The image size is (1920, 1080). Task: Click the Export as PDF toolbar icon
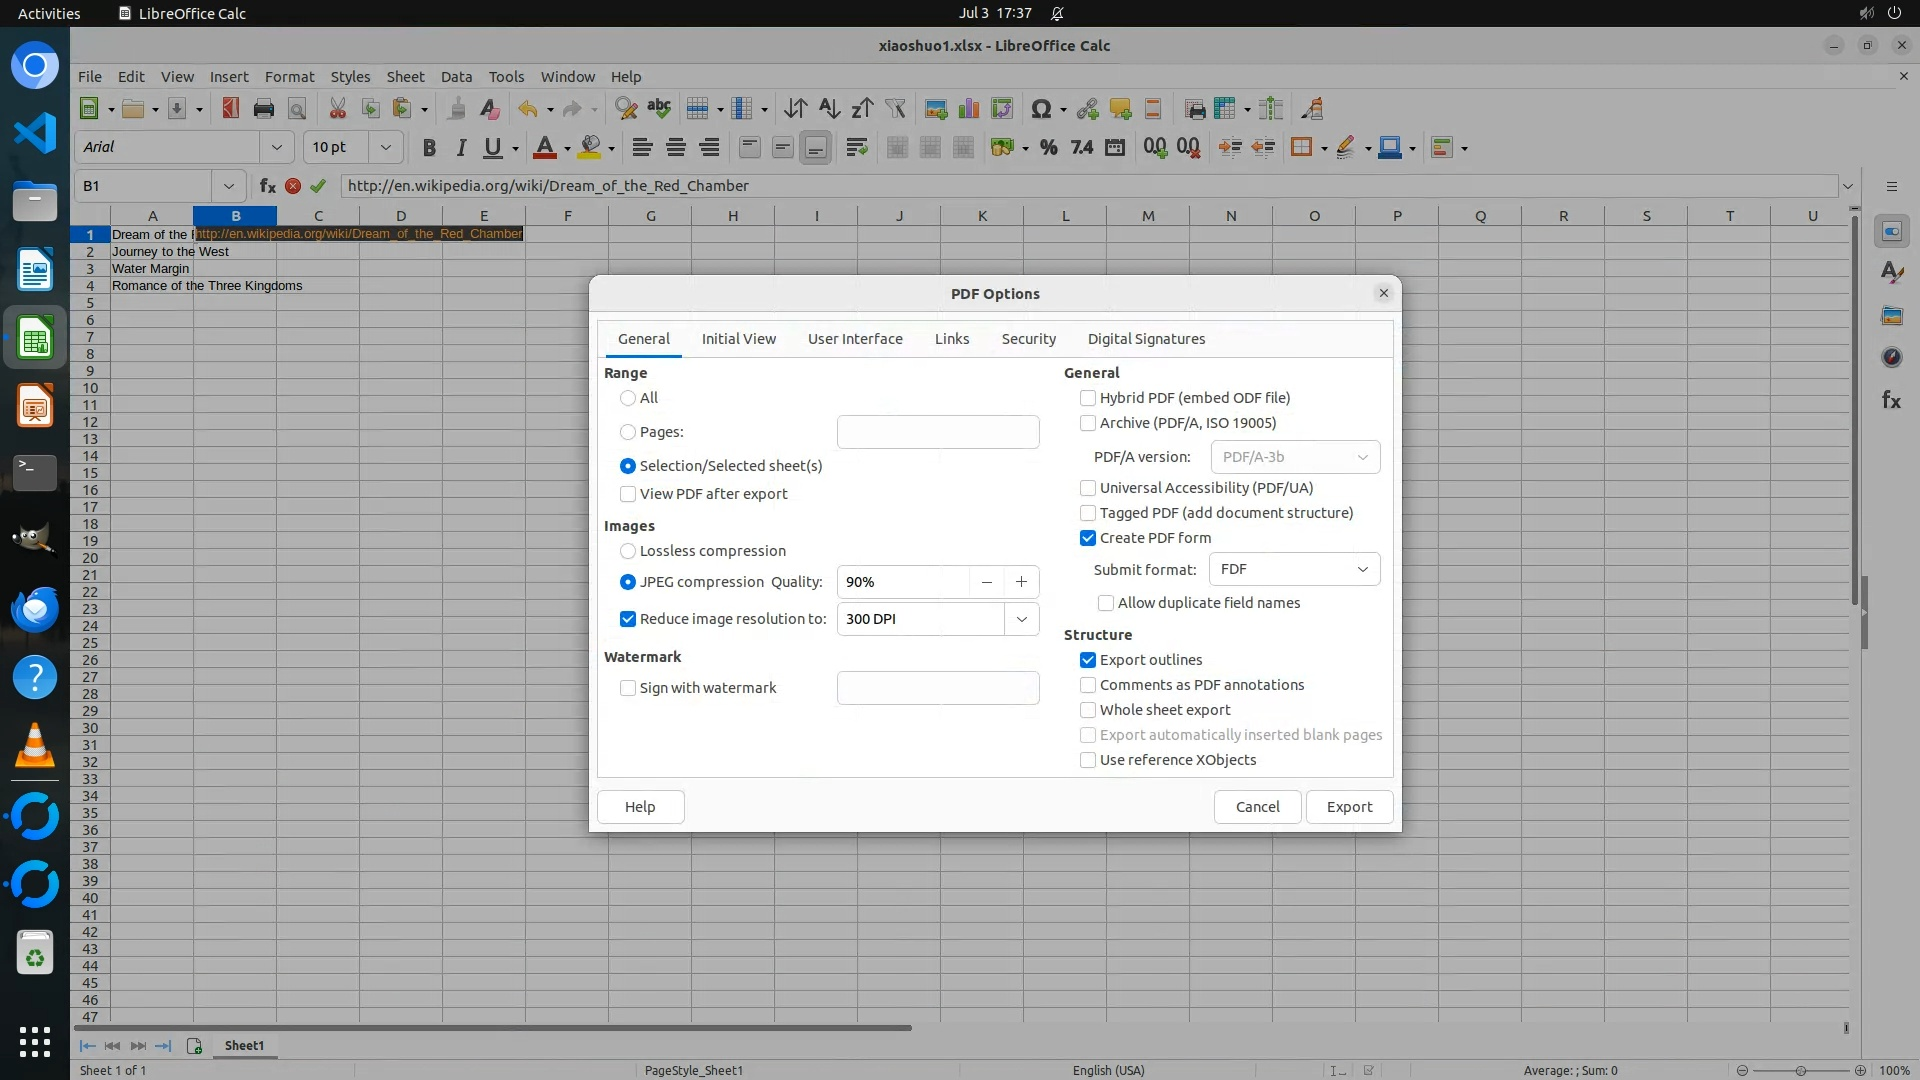tap(231, 109)
